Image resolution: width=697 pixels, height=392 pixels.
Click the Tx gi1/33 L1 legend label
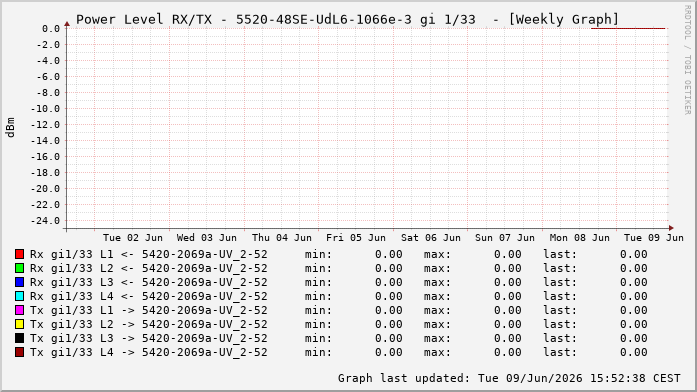click(x=148, y=310)
